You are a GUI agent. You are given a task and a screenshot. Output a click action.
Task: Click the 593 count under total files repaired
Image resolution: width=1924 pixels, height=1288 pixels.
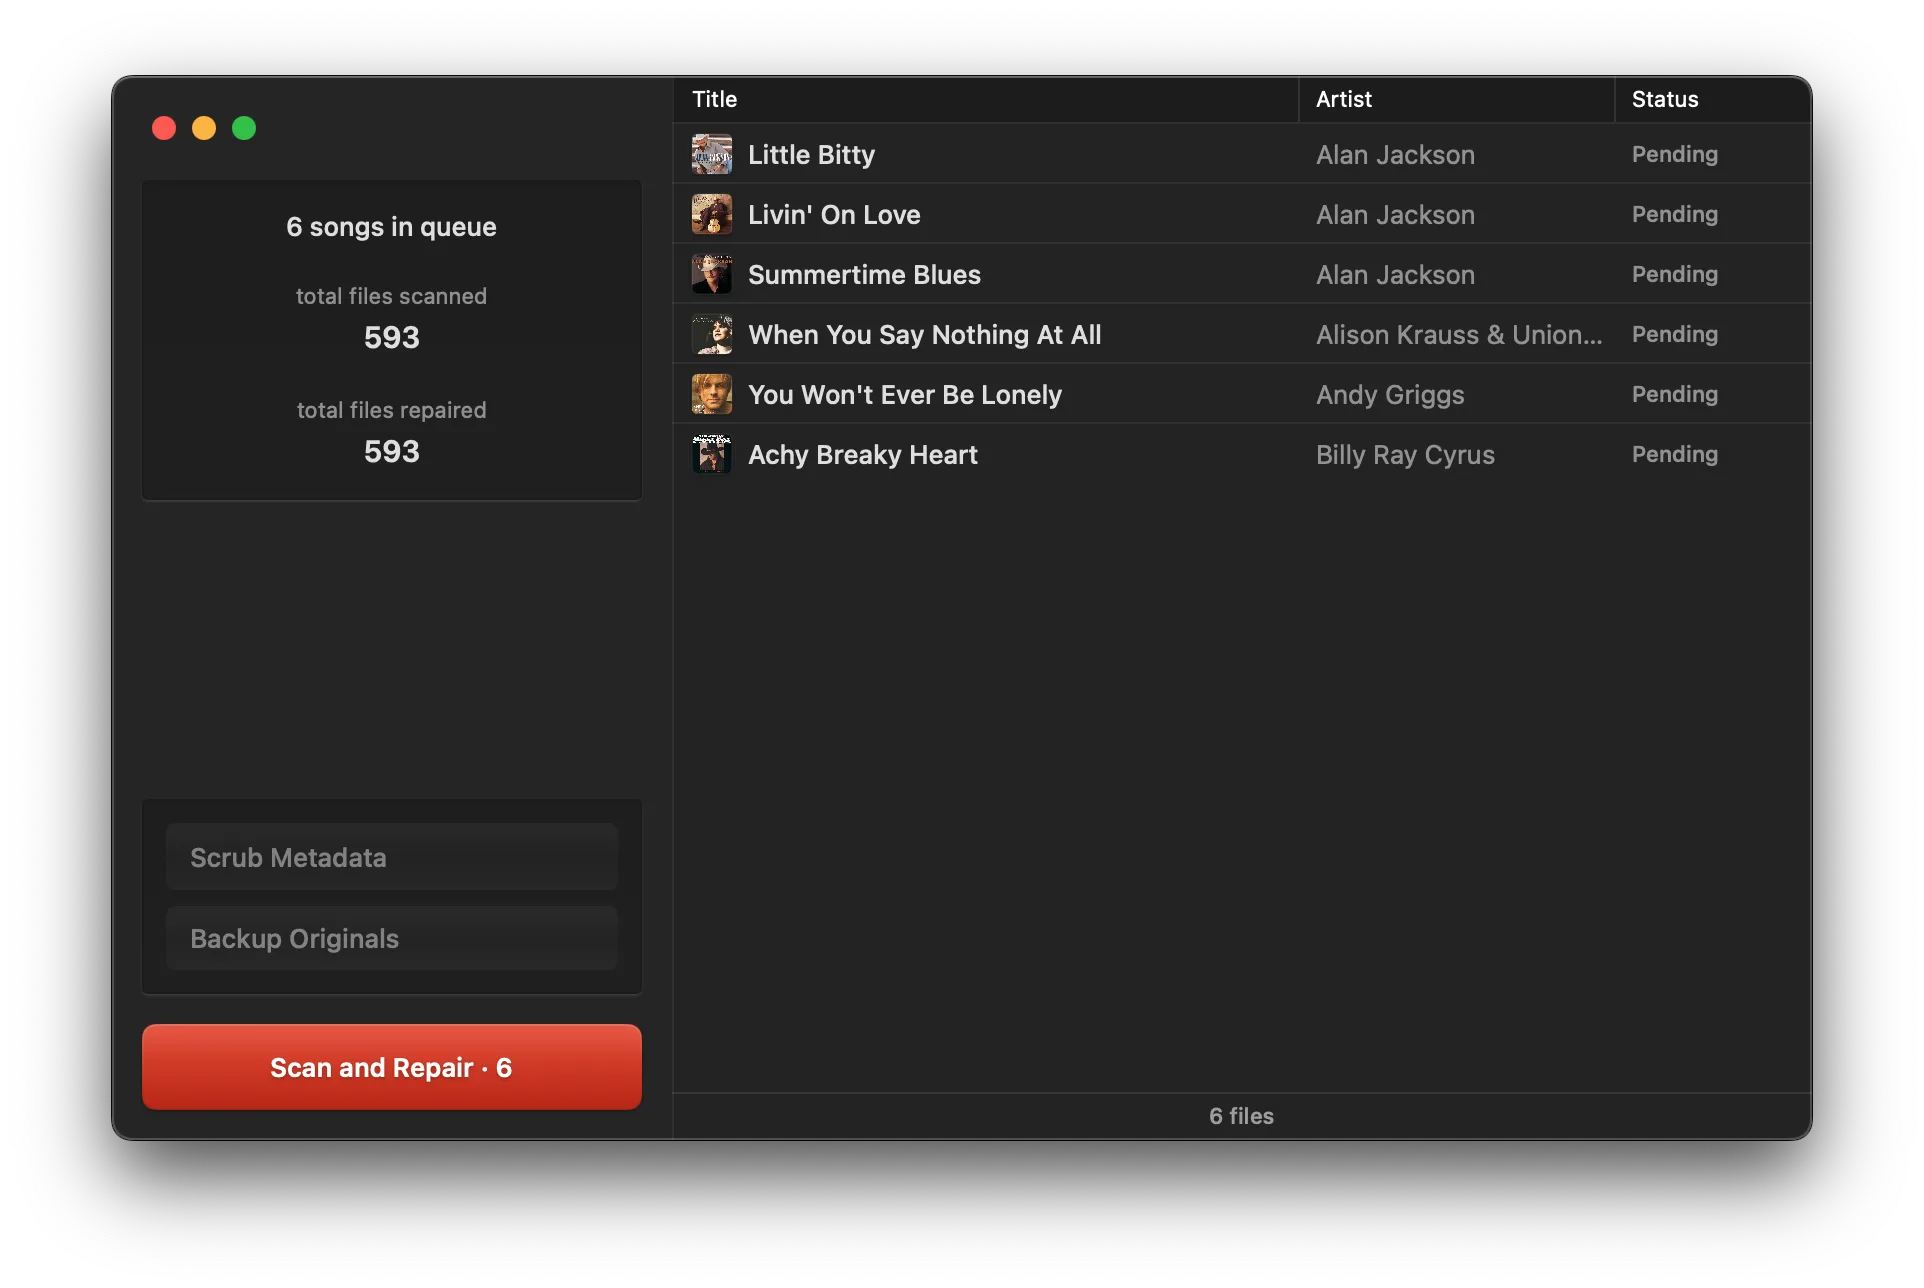pos(391,451)
